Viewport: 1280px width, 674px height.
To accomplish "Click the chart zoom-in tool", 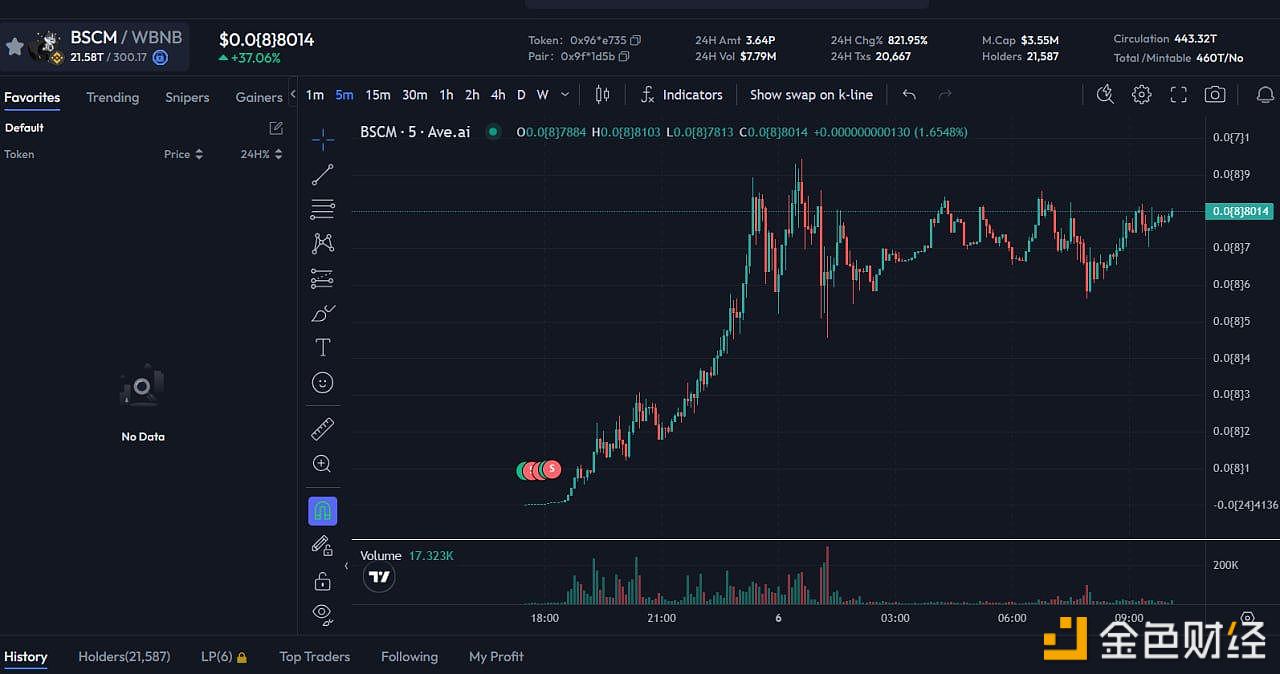I will coord(322,464).
